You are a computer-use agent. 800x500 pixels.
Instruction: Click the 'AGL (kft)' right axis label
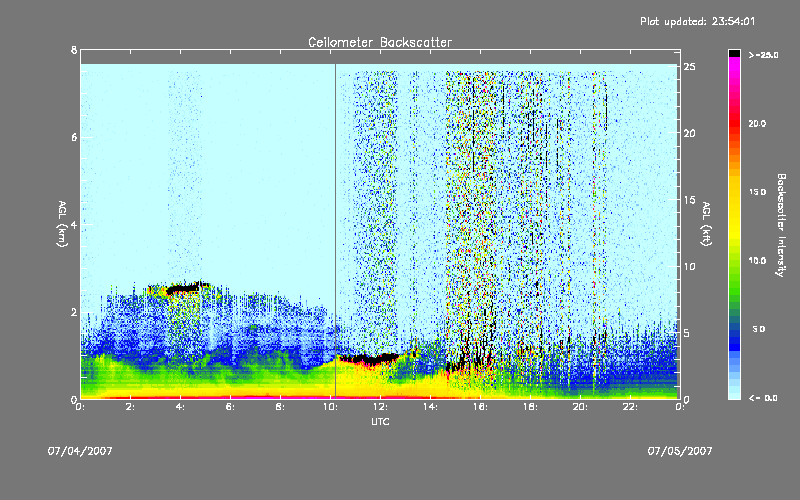coord(706,224)
